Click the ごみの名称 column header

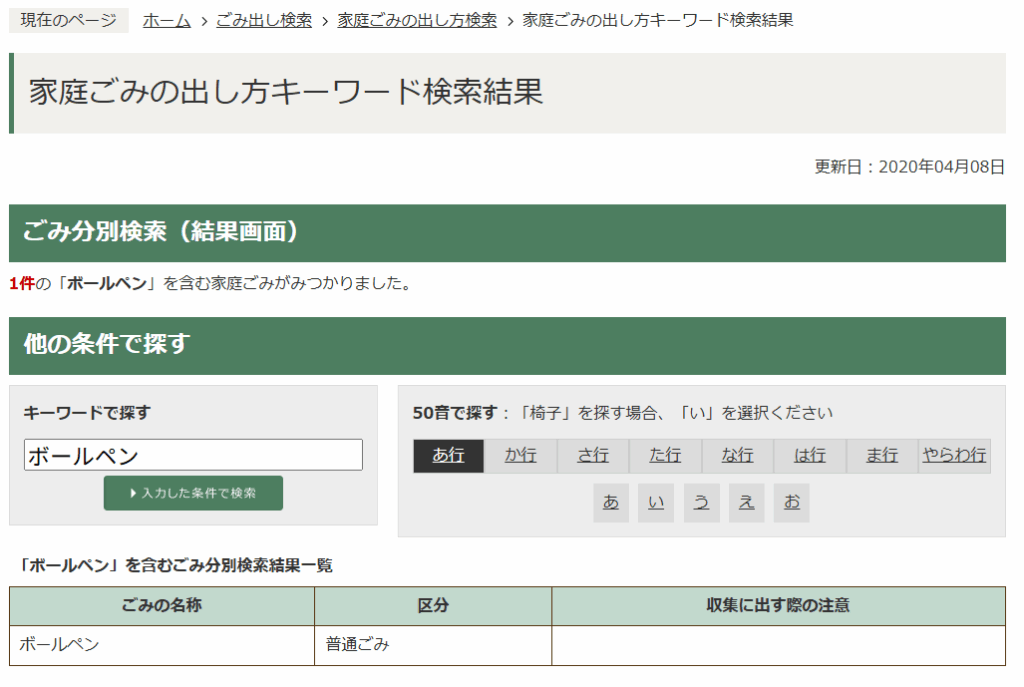pyautogui.click(x=162, y=606)
